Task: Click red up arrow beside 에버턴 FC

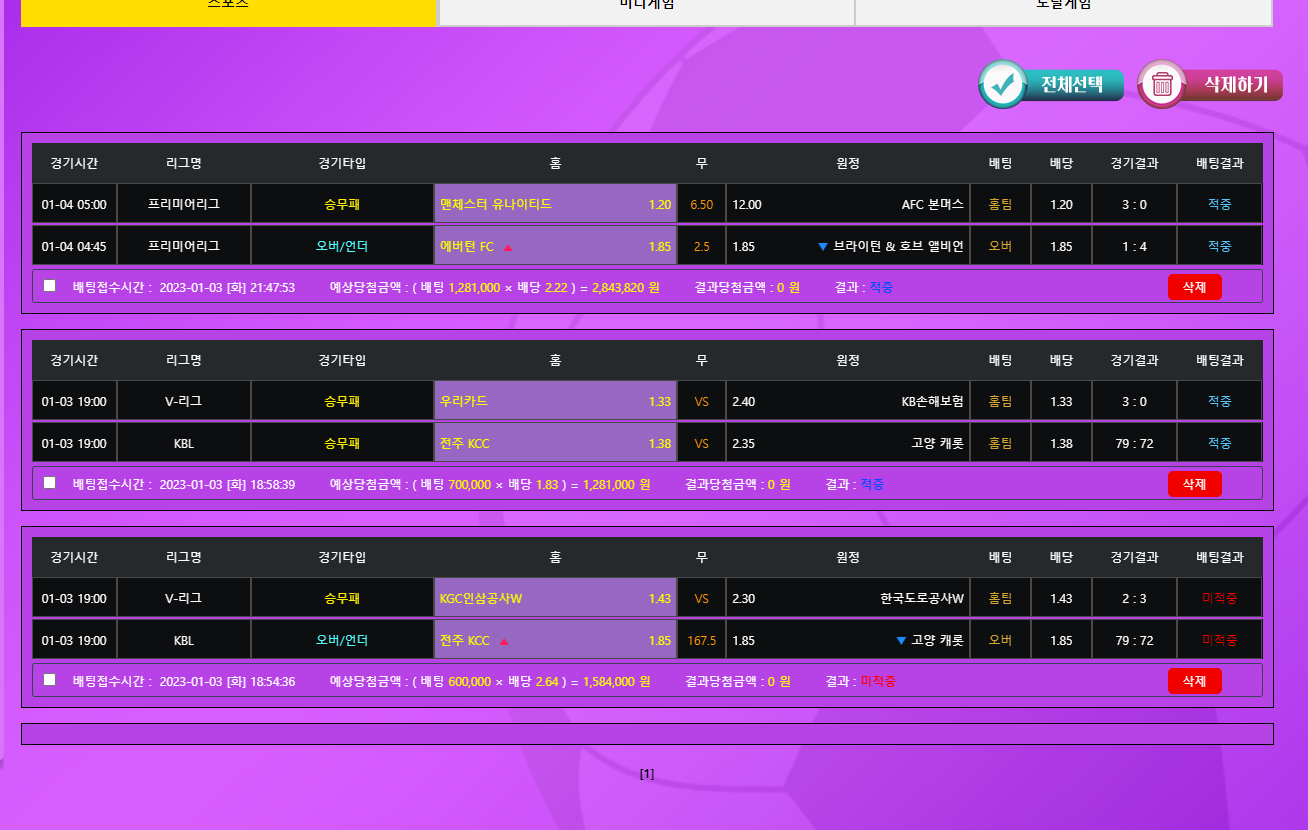Action: coord(508,247)
